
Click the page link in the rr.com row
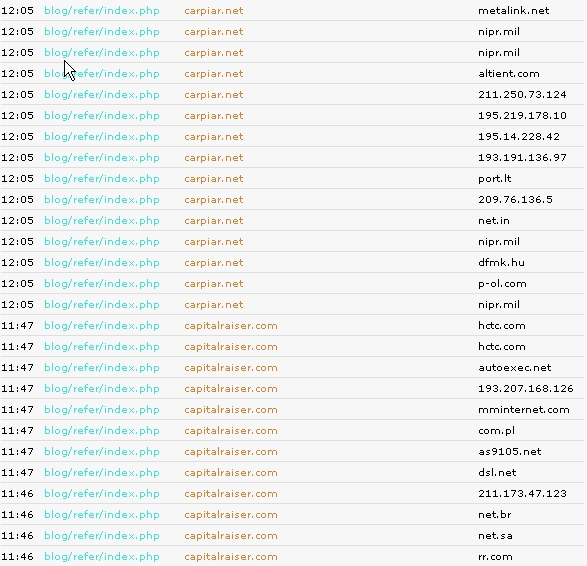coord(102,557)
